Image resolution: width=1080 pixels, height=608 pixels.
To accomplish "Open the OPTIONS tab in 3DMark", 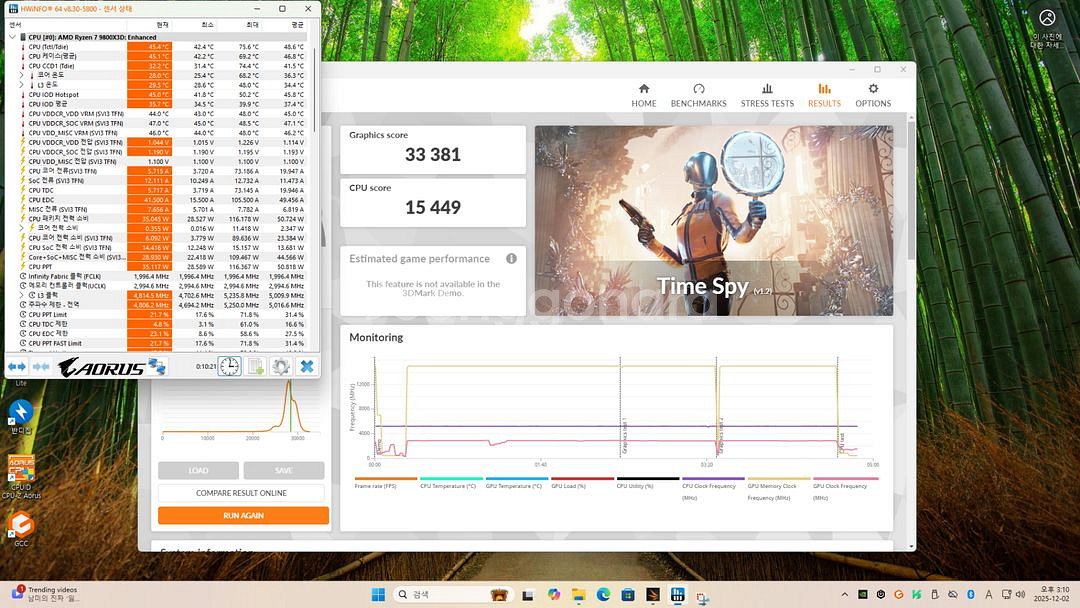I will (873, 96).
